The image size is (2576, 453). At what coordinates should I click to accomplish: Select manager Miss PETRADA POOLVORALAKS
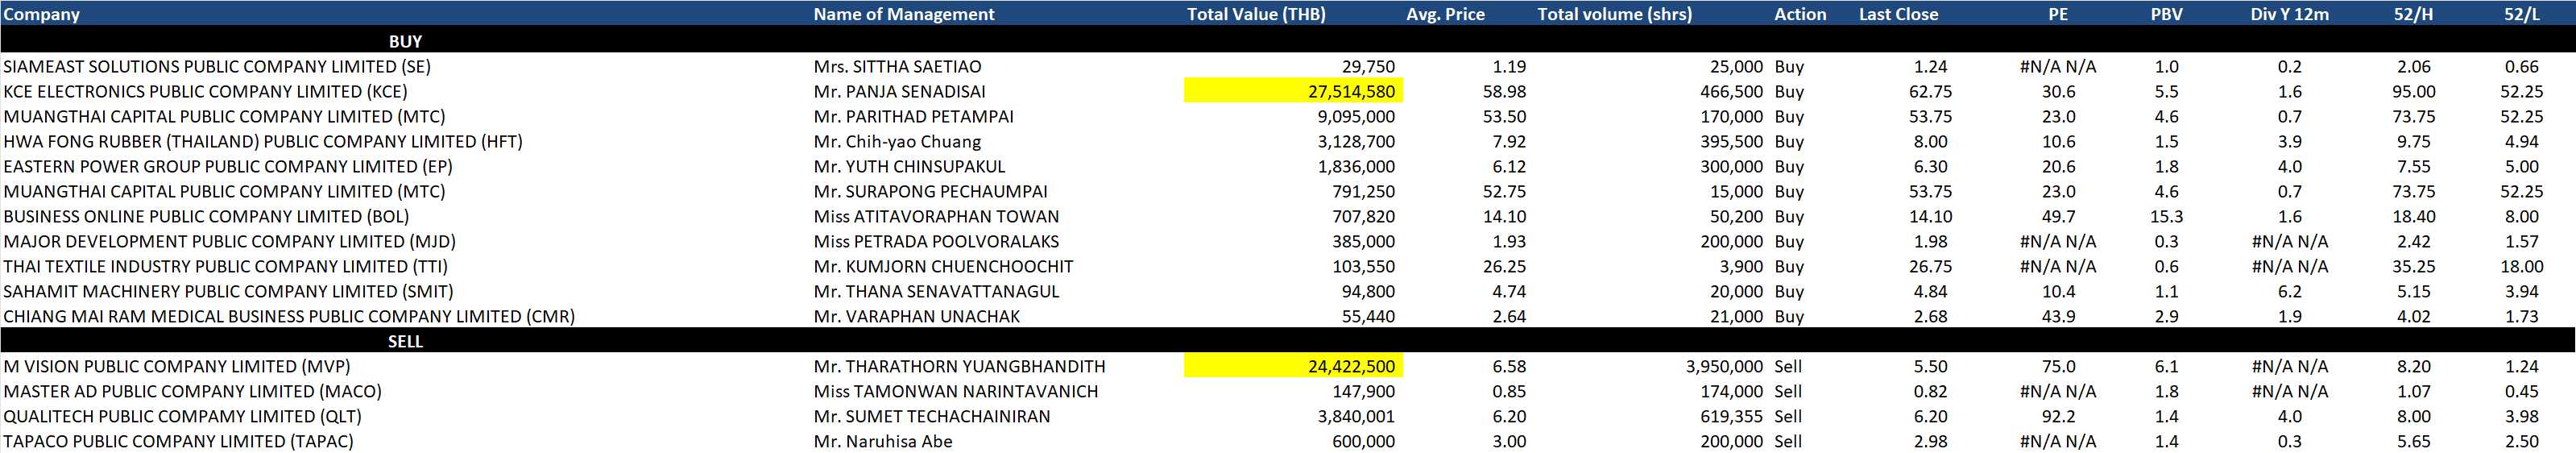936,241
